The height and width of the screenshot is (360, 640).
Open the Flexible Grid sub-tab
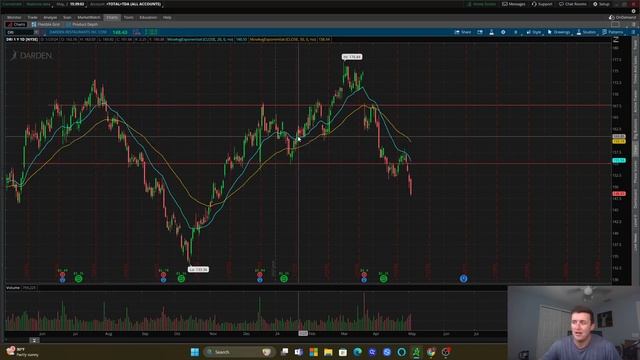46,24
